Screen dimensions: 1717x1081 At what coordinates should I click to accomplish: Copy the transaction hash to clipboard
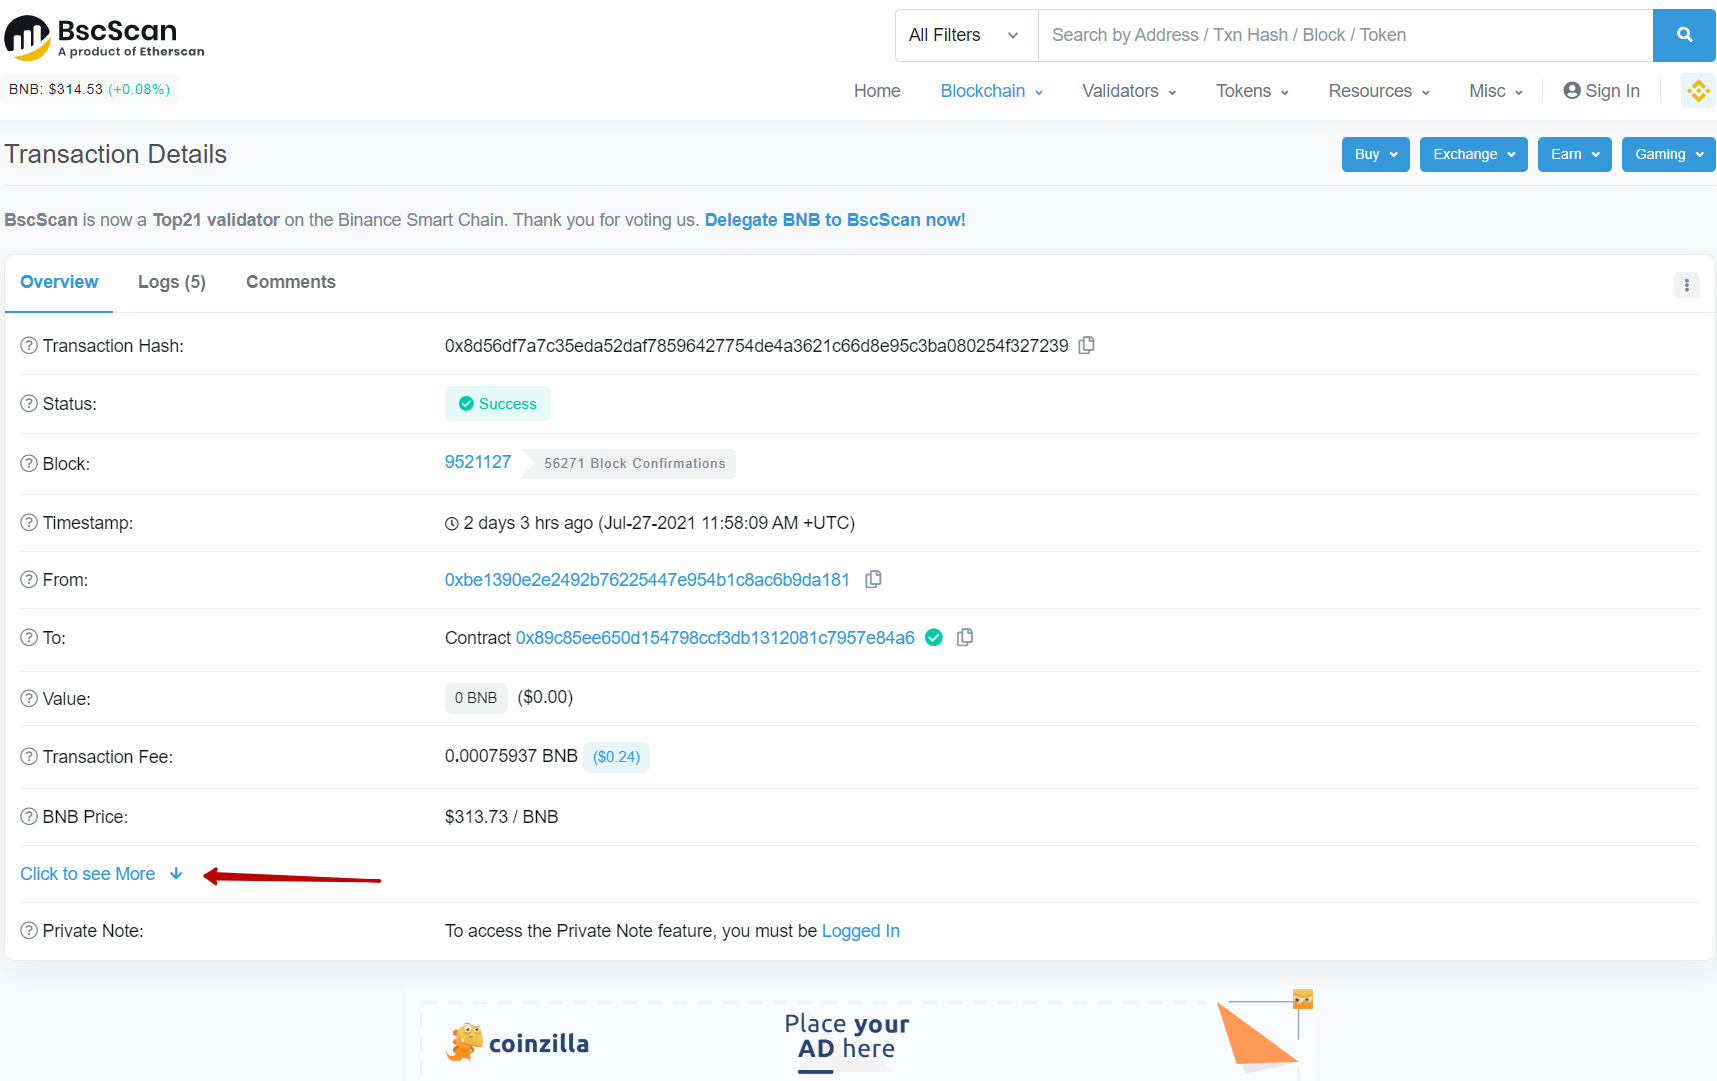[x=1087, y=345]
